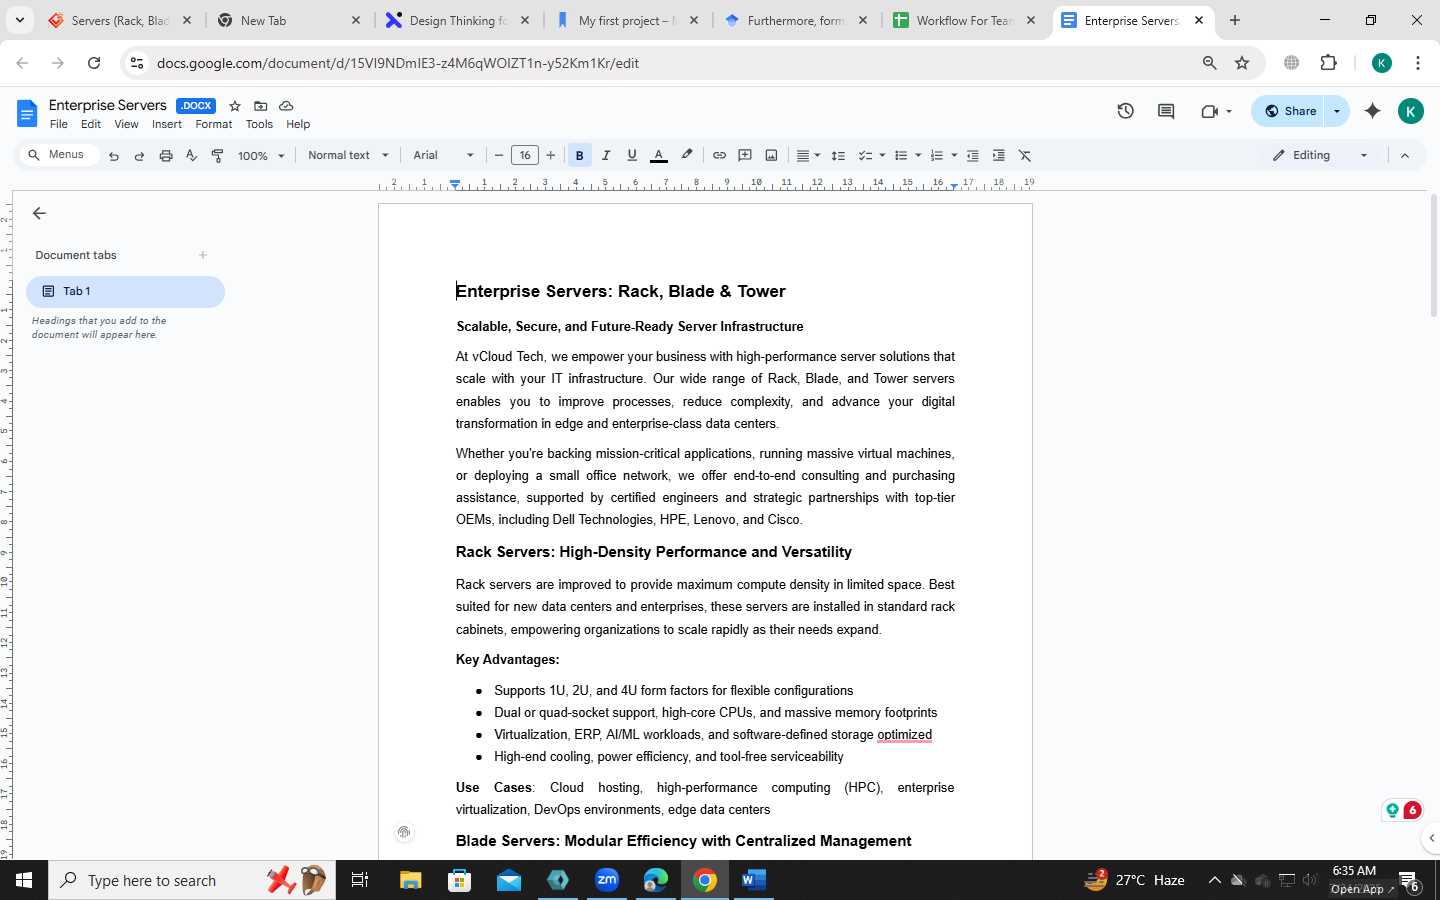Image resolution: width=1440 pixels, height=900 pixels.
Task: Open version history clock icon
Action: [1125, 111]
